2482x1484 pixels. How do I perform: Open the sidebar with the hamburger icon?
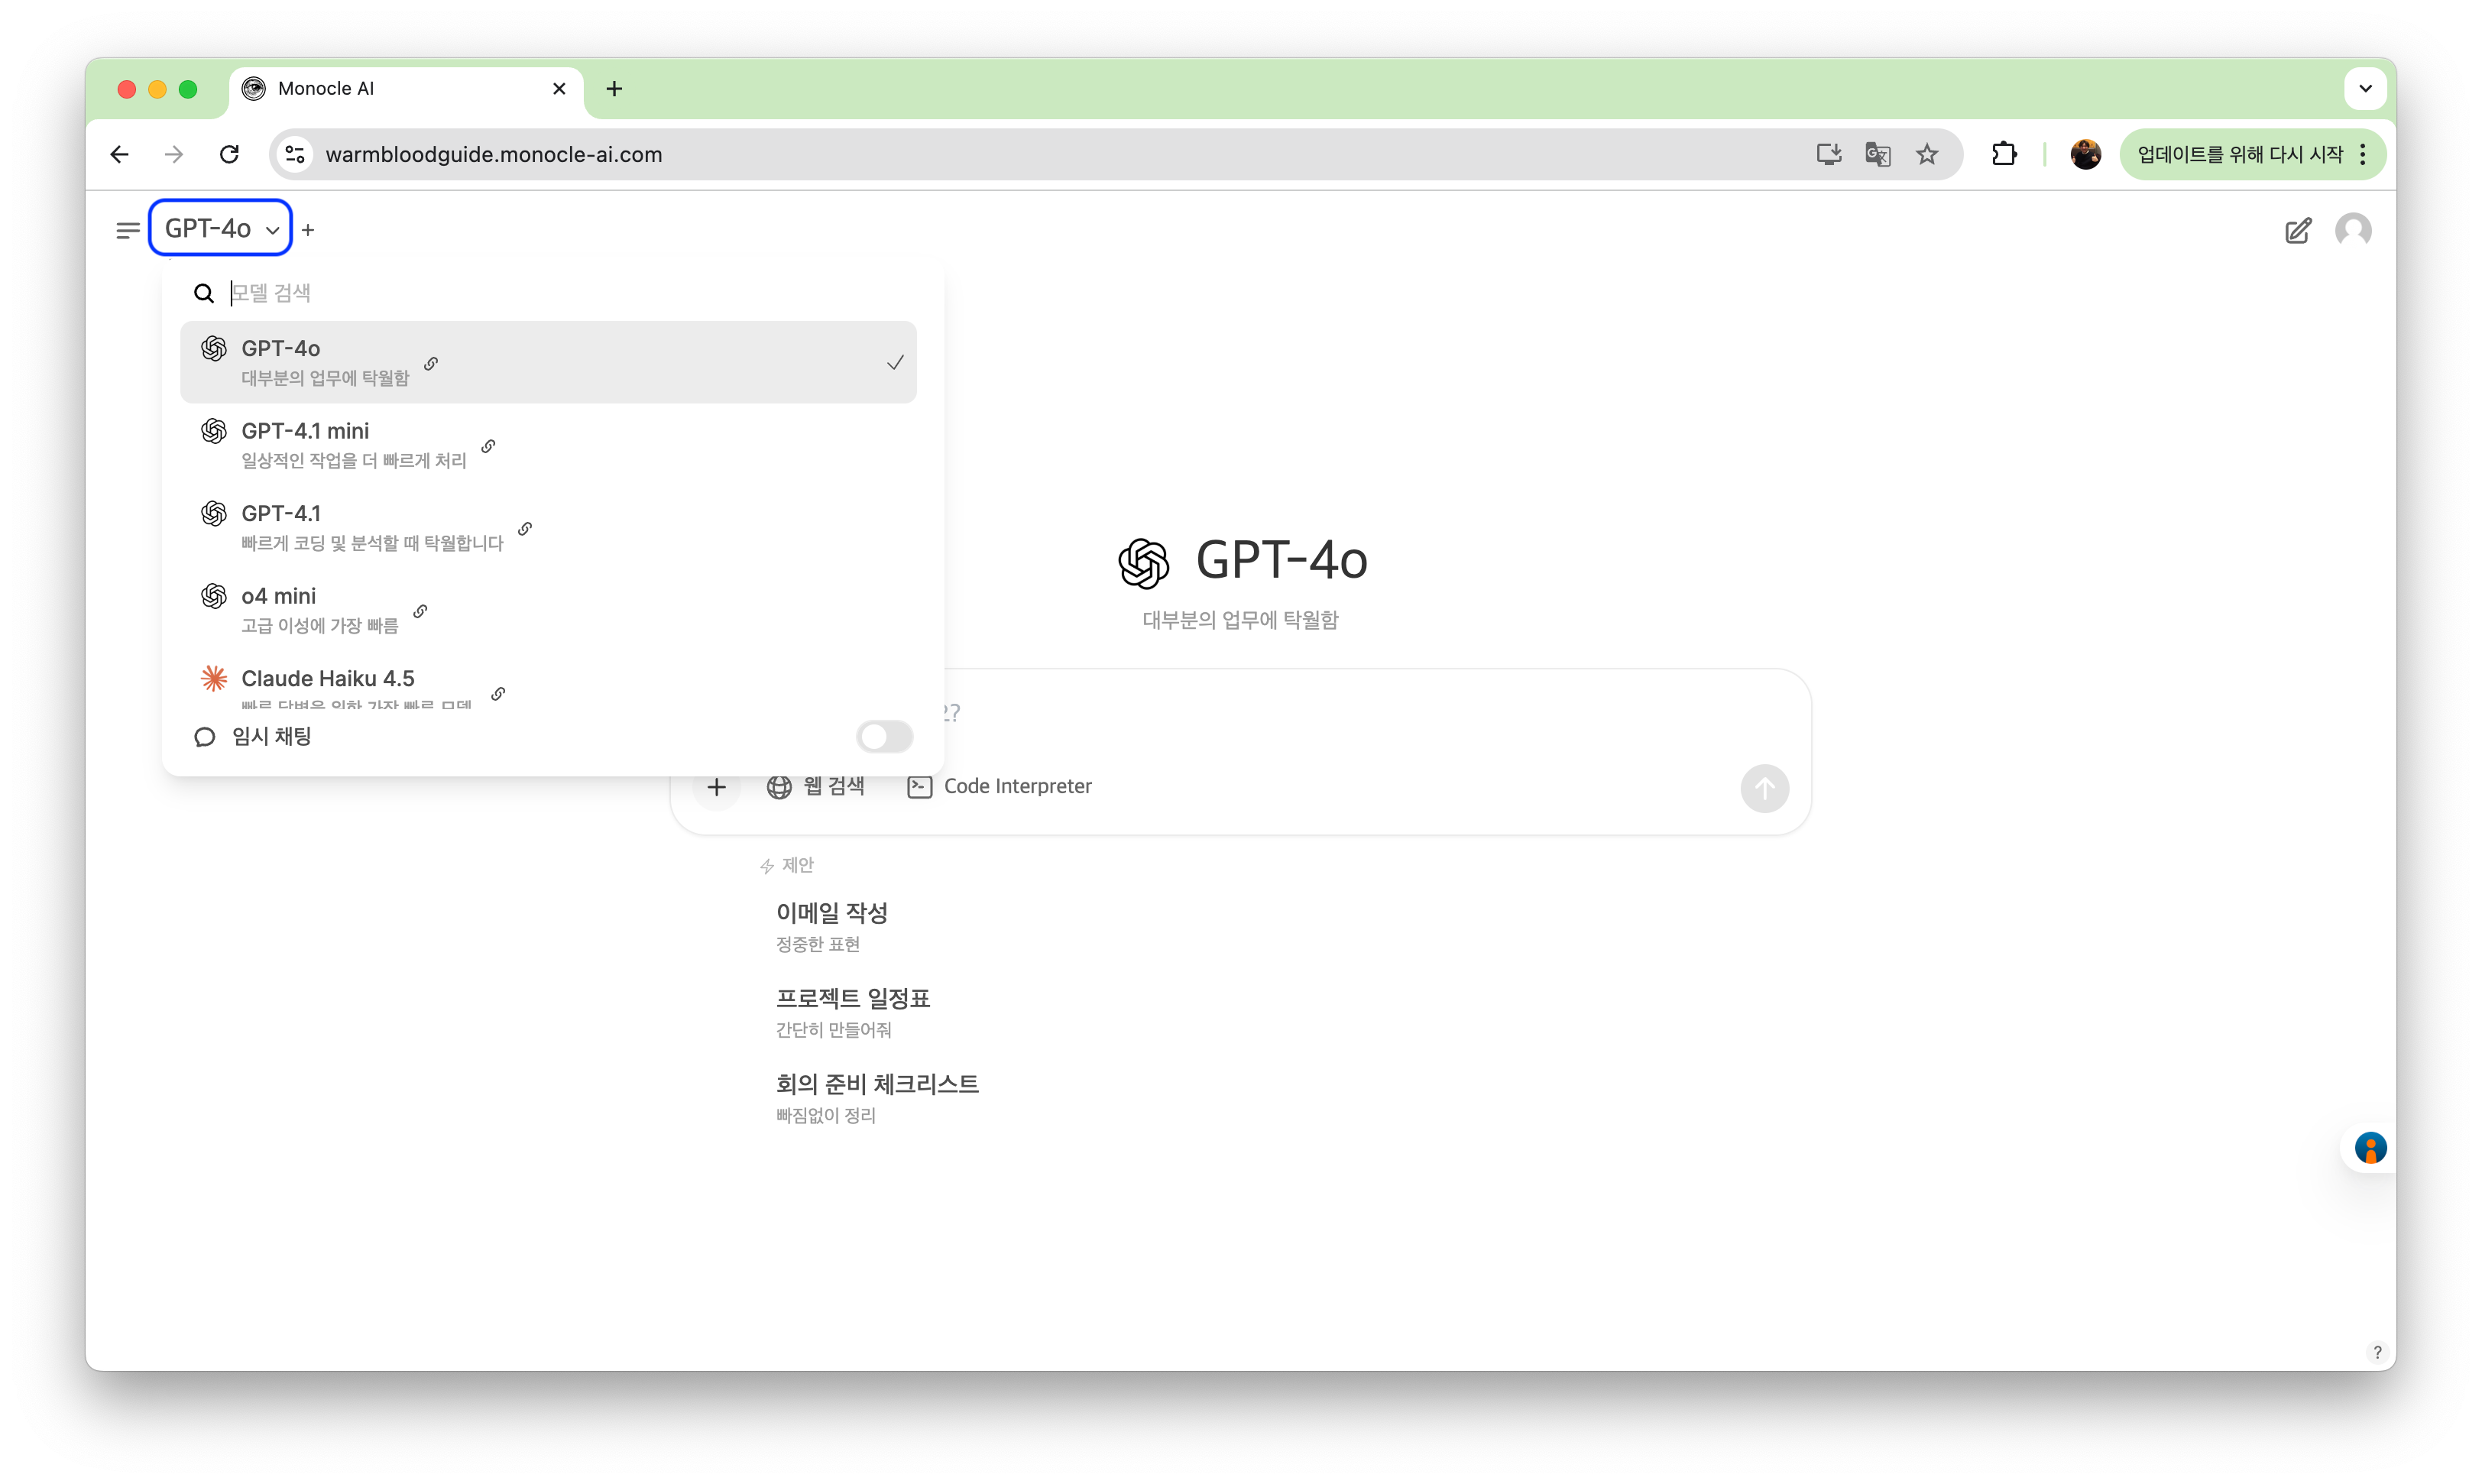(x=127, y=229)
